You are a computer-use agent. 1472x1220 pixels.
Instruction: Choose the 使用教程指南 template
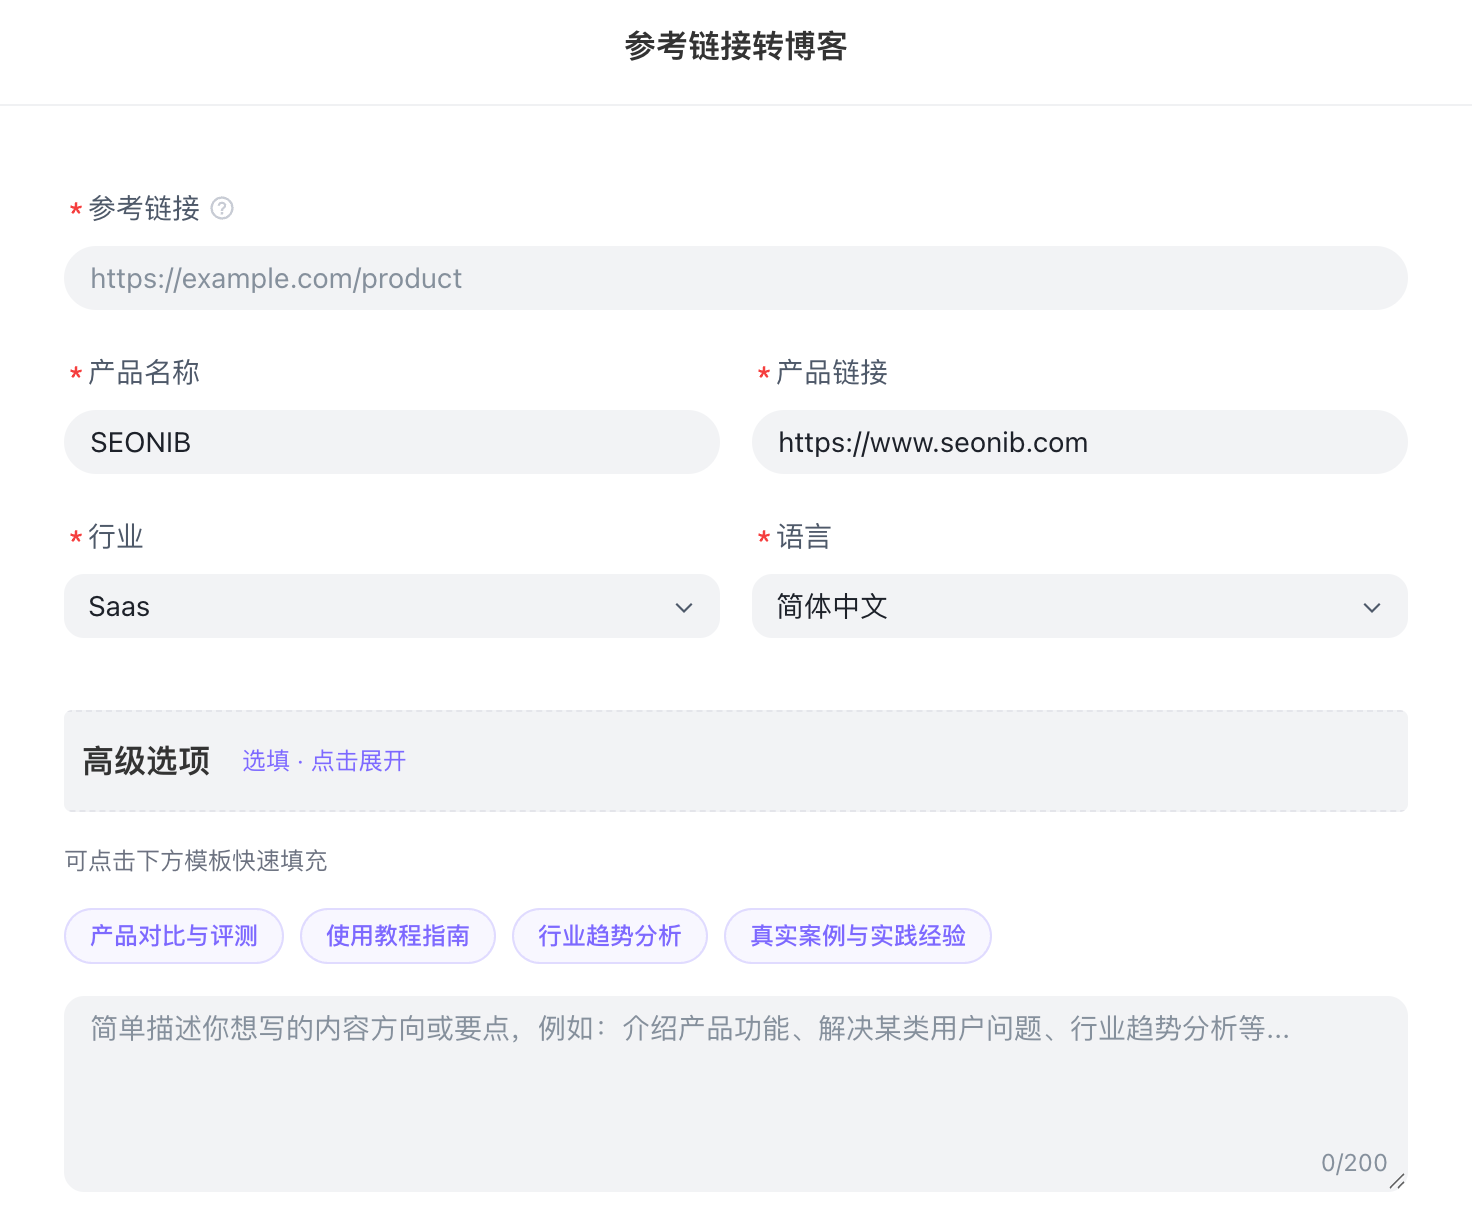click(x=398, y=936)
